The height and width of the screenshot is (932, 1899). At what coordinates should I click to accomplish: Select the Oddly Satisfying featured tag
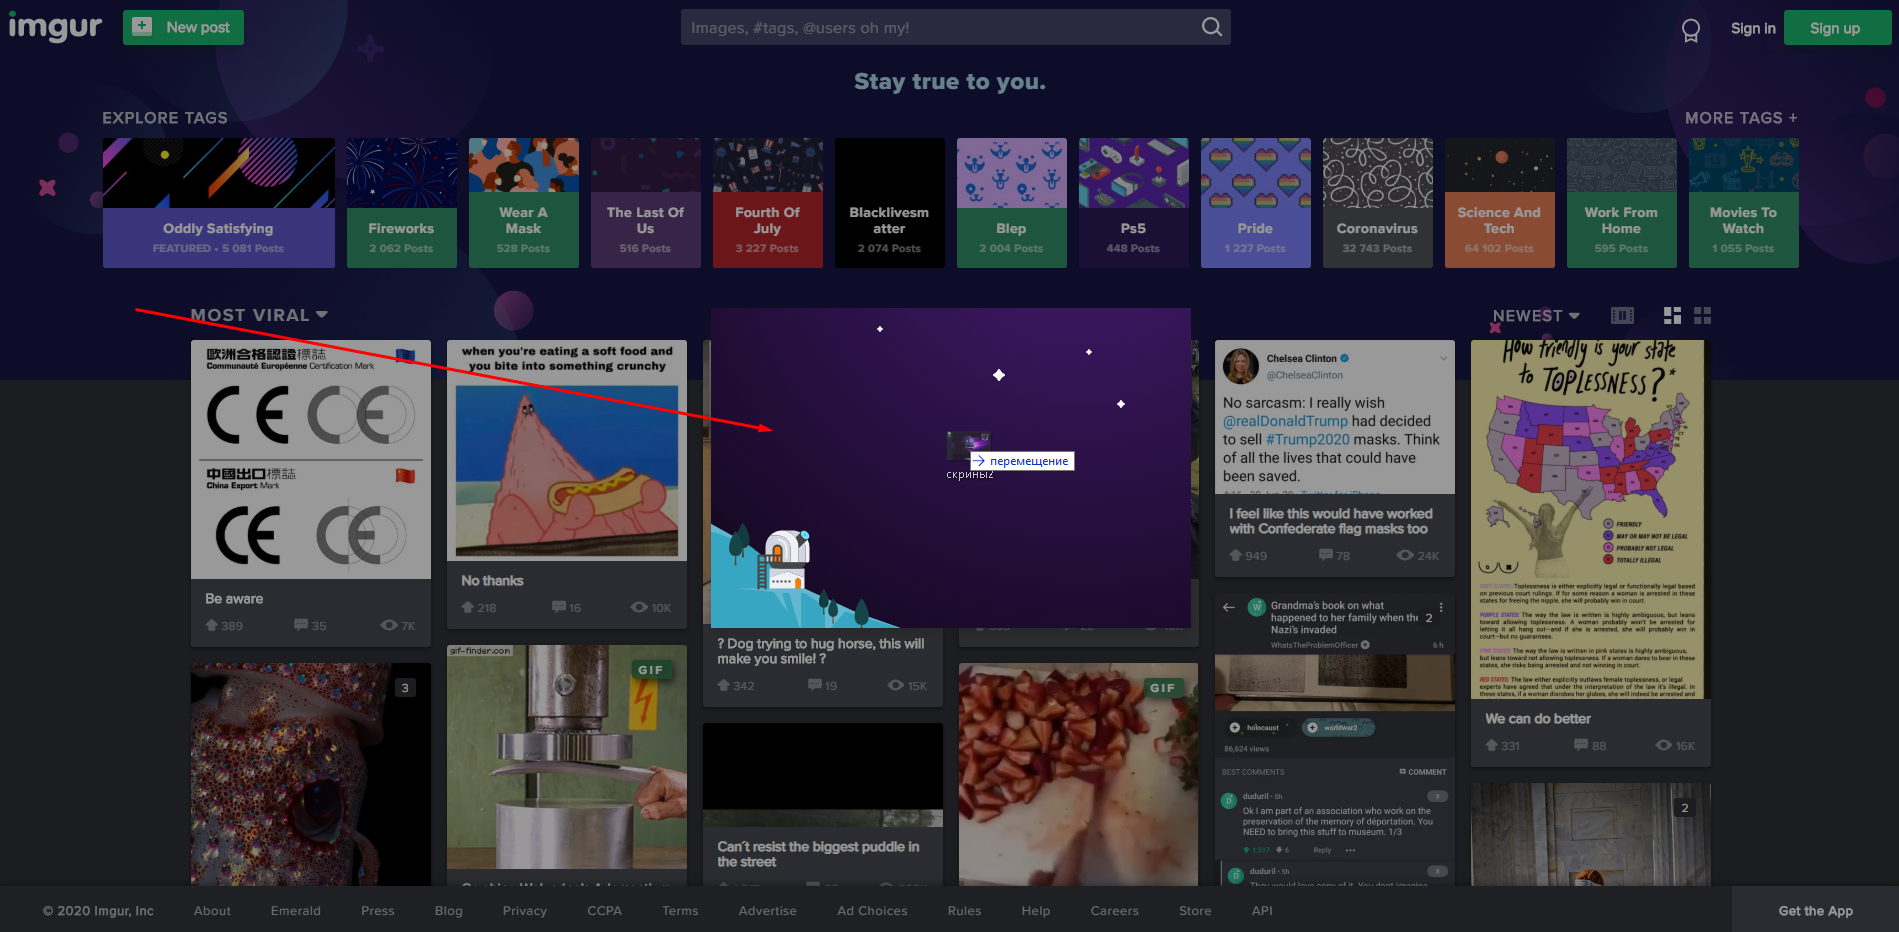(218, 203)
